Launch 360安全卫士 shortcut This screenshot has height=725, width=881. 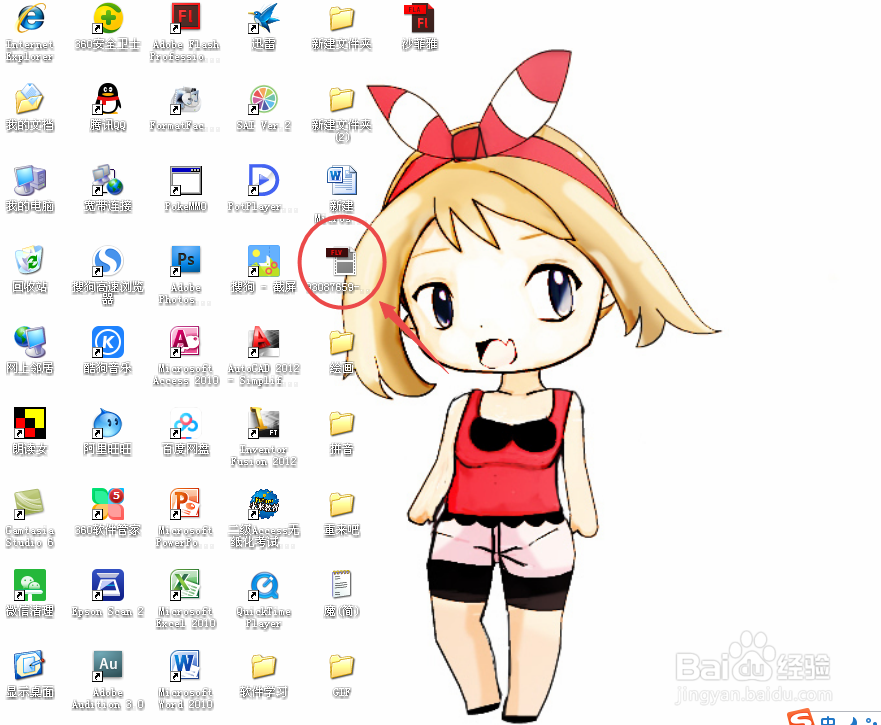[x=108, y=19]
